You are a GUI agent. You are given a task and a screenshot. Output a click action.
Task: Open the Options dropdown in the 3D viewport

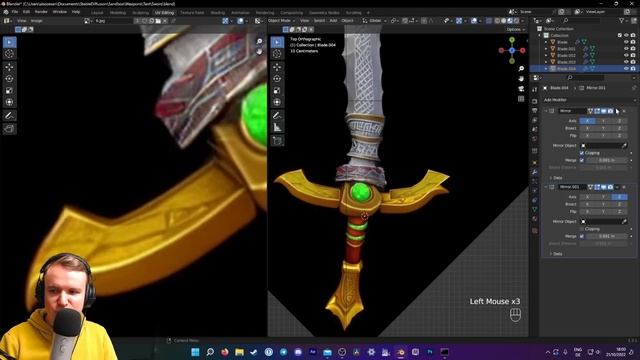tap(516, 29)
